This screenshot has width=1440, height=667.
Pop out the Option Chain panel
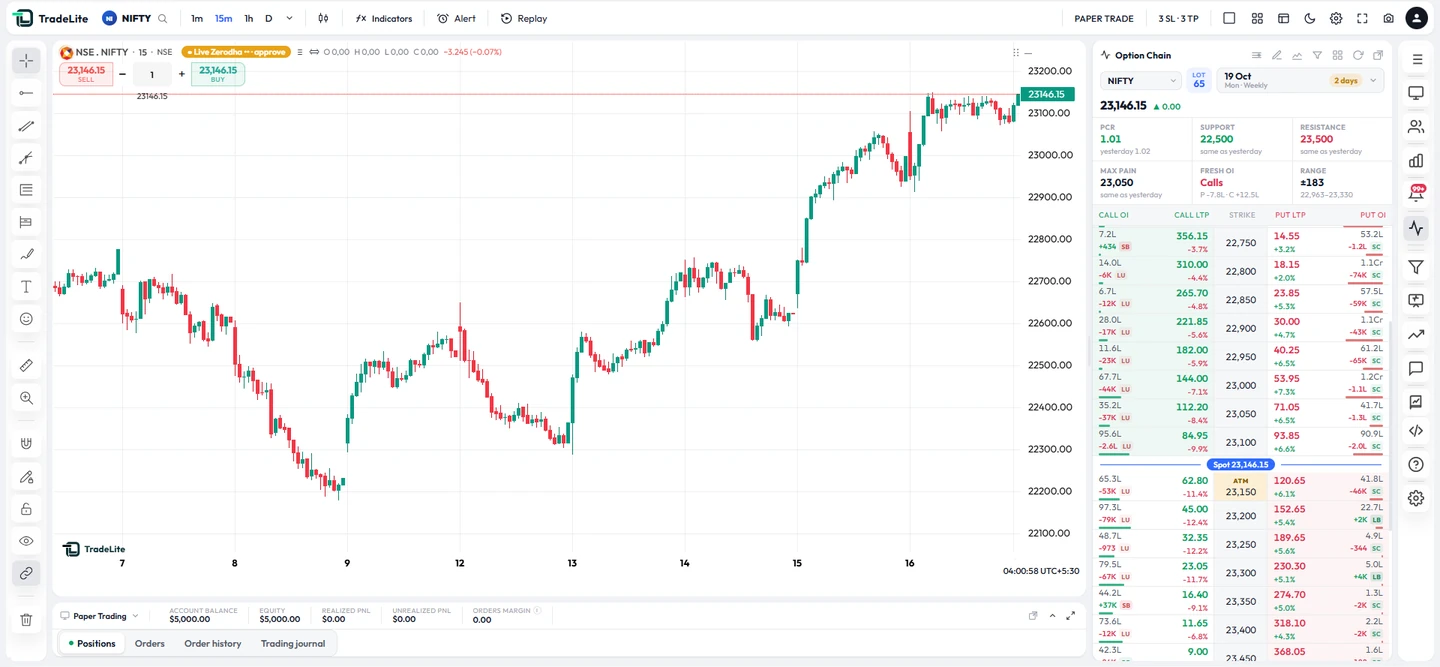click(x=1378, y=55)
